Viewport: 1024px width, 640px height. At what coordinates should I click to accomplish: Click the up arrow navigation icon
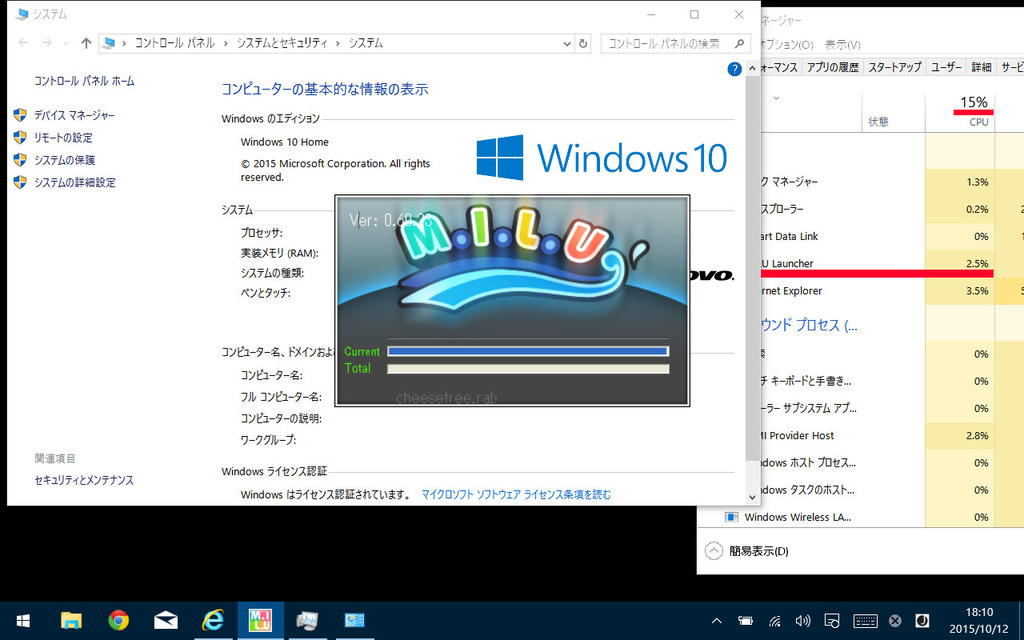[86, 43]
